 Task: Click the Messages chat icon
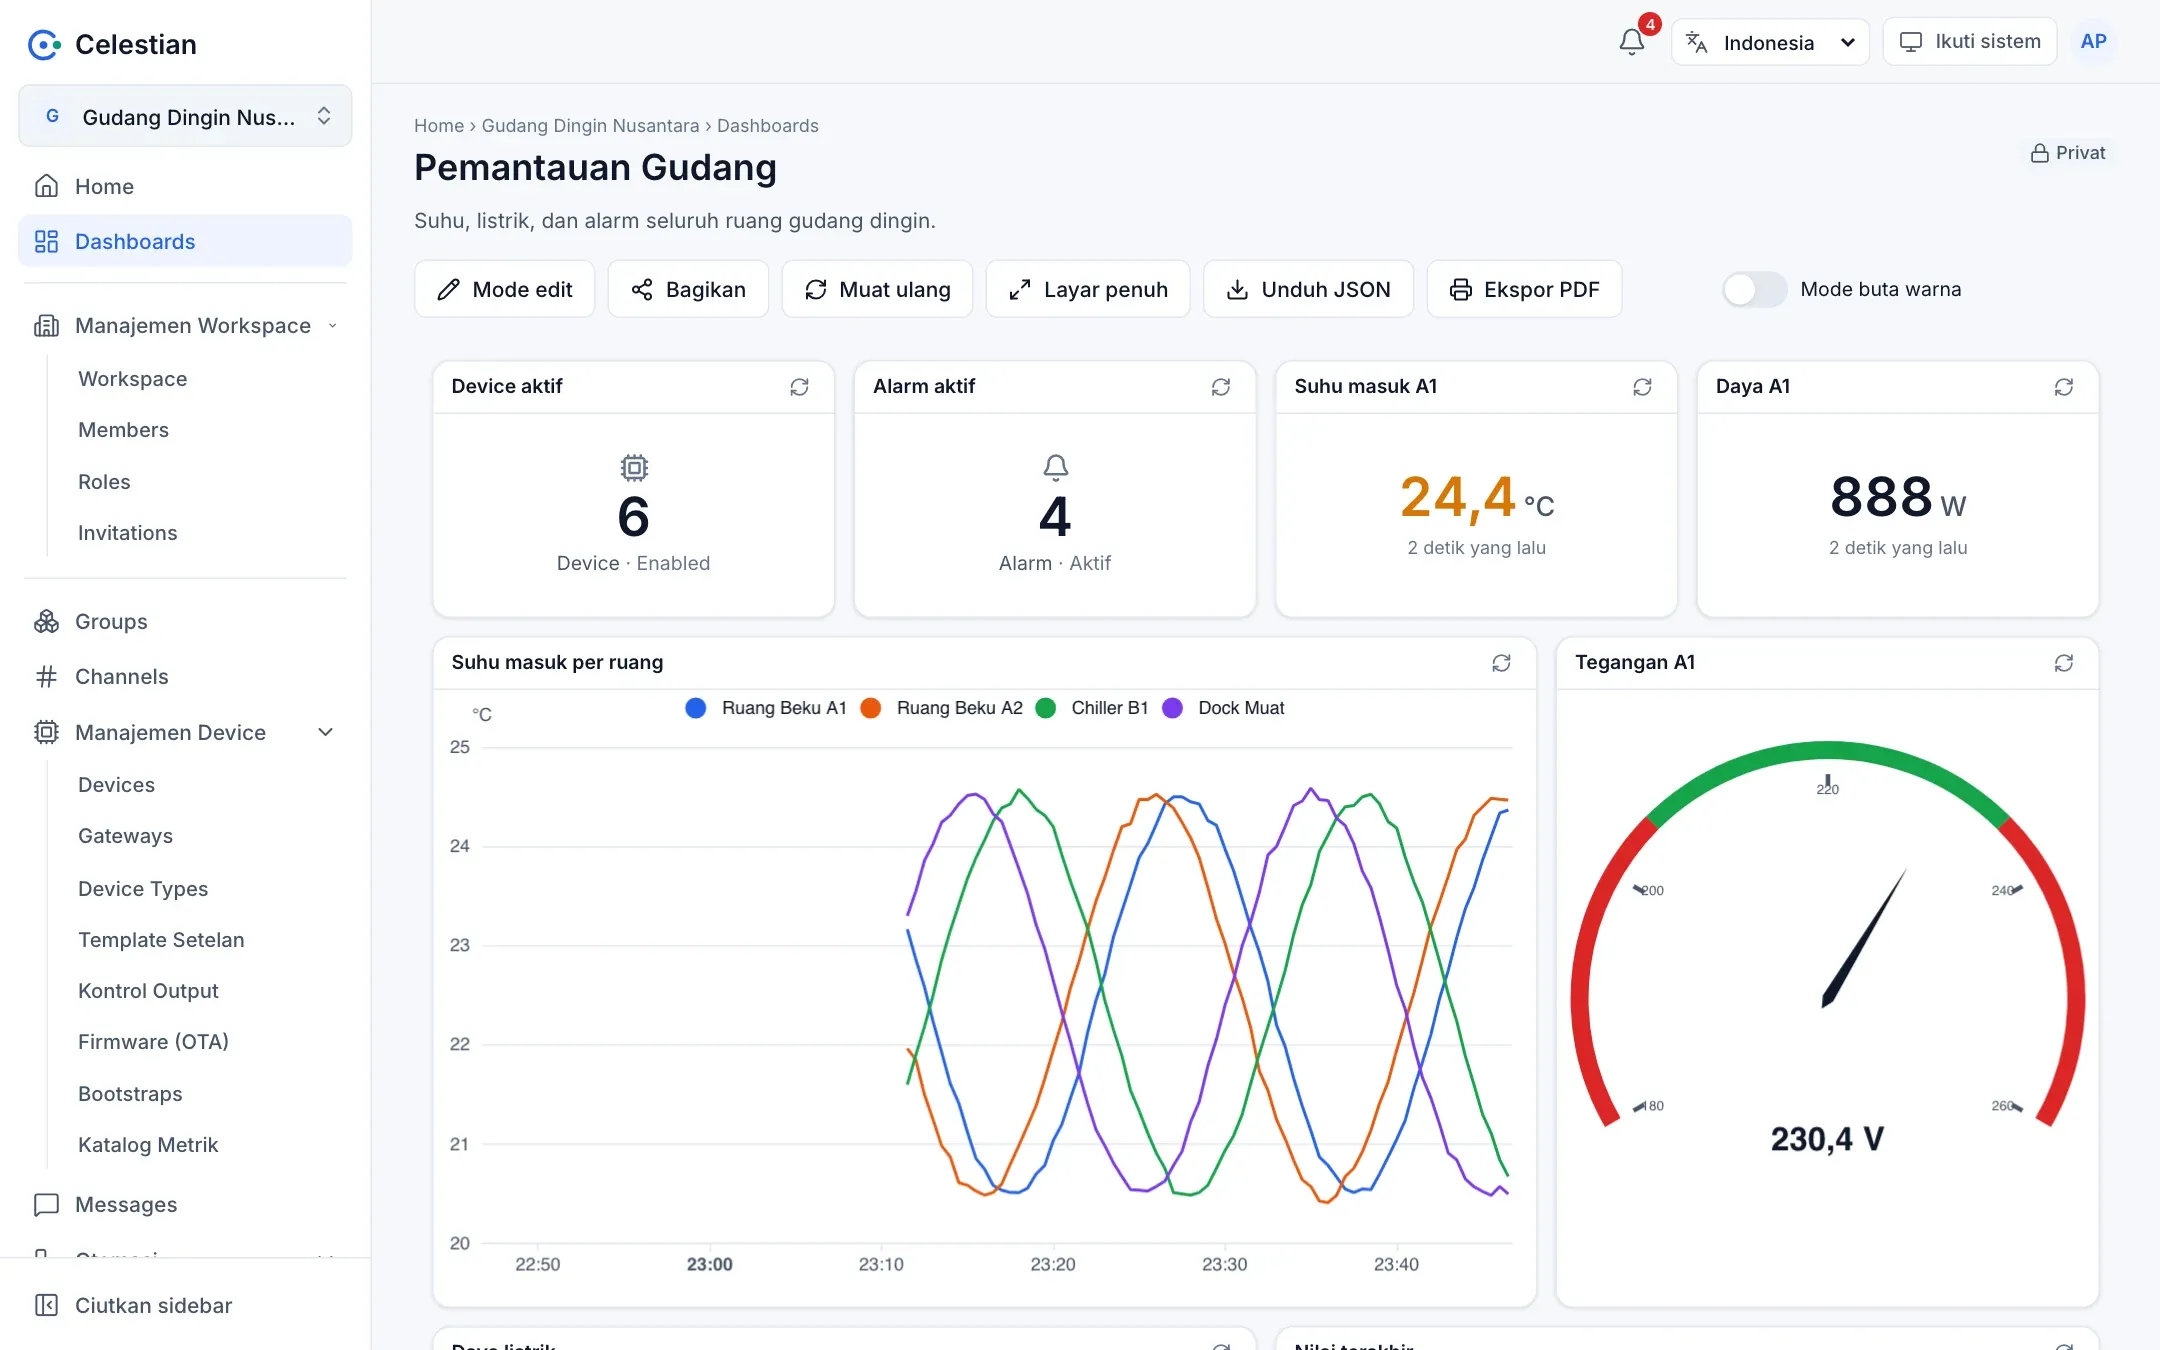46,1205
